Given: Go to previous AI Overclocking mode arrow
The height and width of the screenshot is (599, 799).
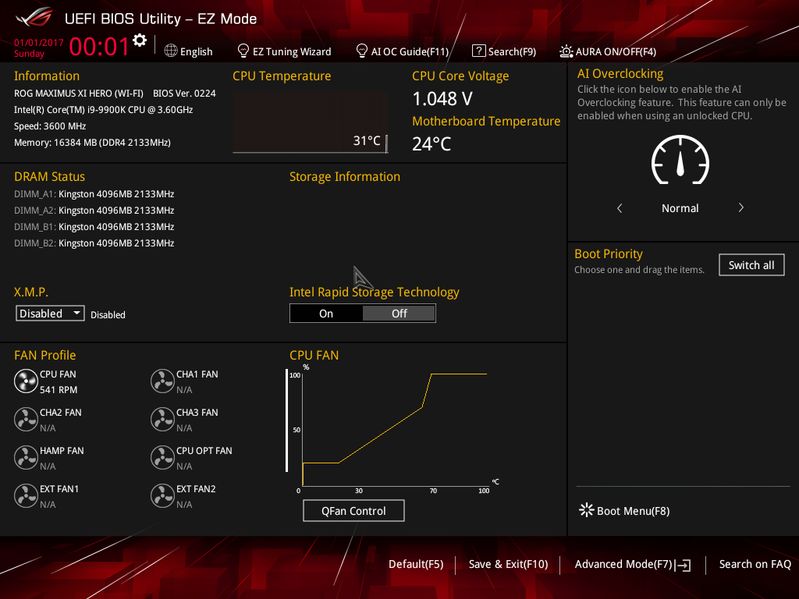Looking at the screenshot, I should tap(620, 208).
